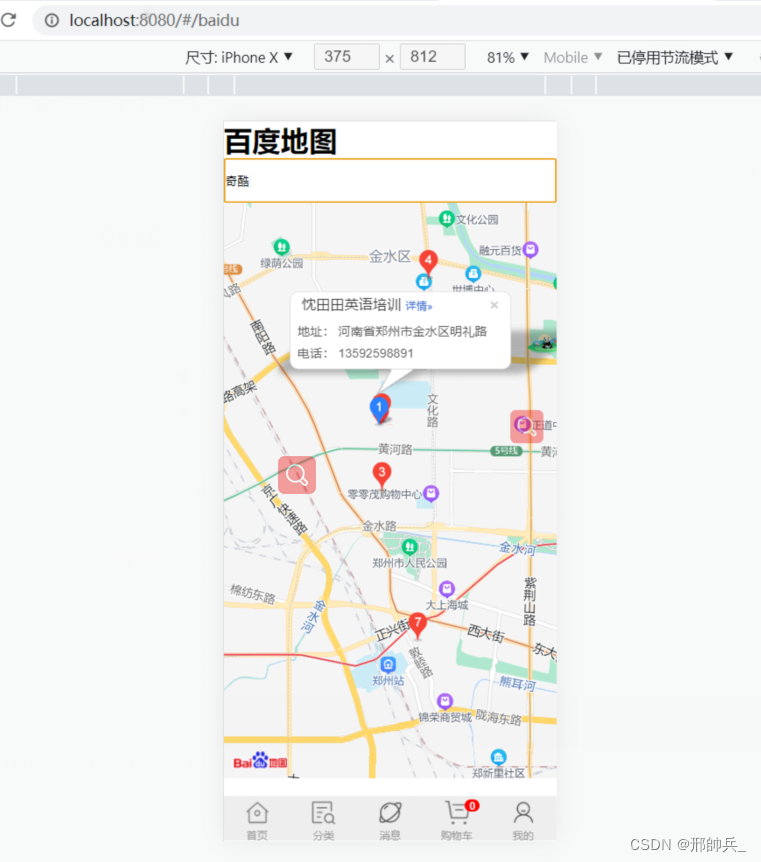The height and width of the screenshot is (862, 761).
Task: Click red map marker number 4
Action: tap(428, 262)
